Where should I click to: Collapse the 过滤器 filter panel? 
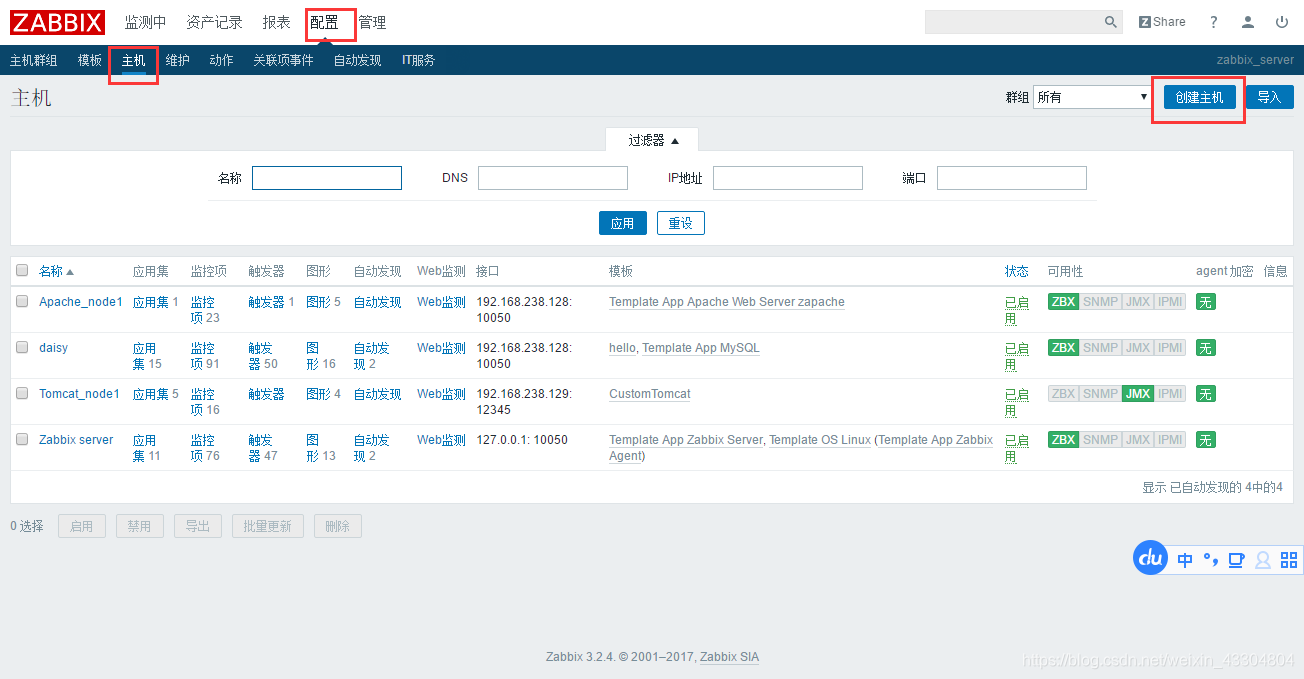pyautogui.click(x=653, y=140)
